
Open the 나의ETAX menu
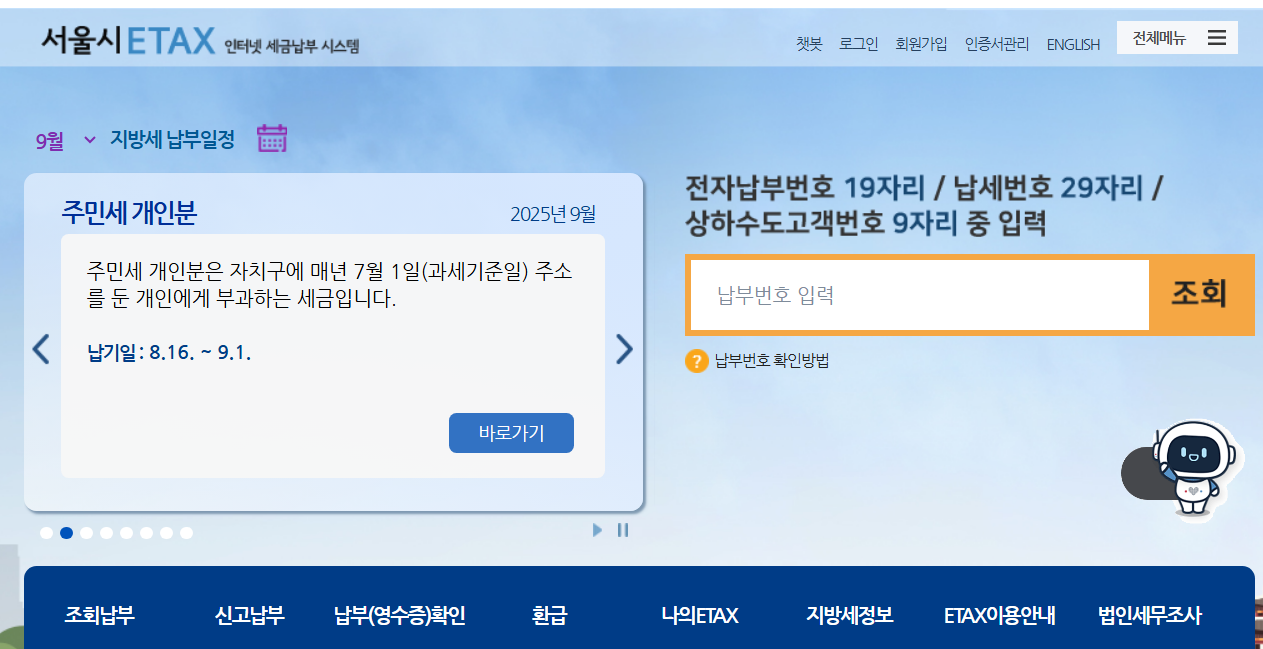click(700, 616)
